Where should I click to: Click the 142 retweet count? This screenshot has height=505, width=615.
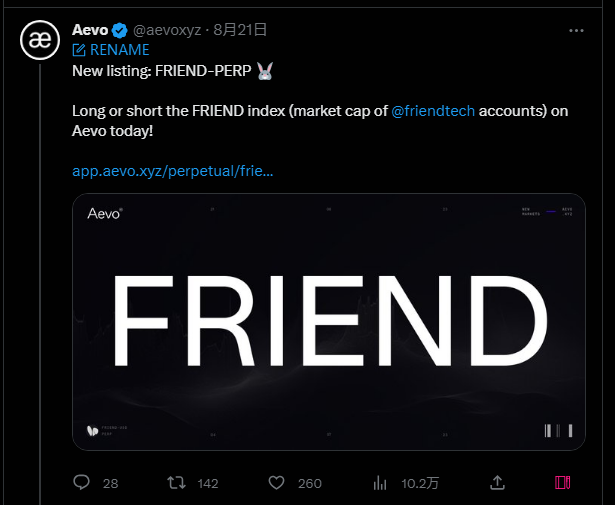[x=208, y=483]
